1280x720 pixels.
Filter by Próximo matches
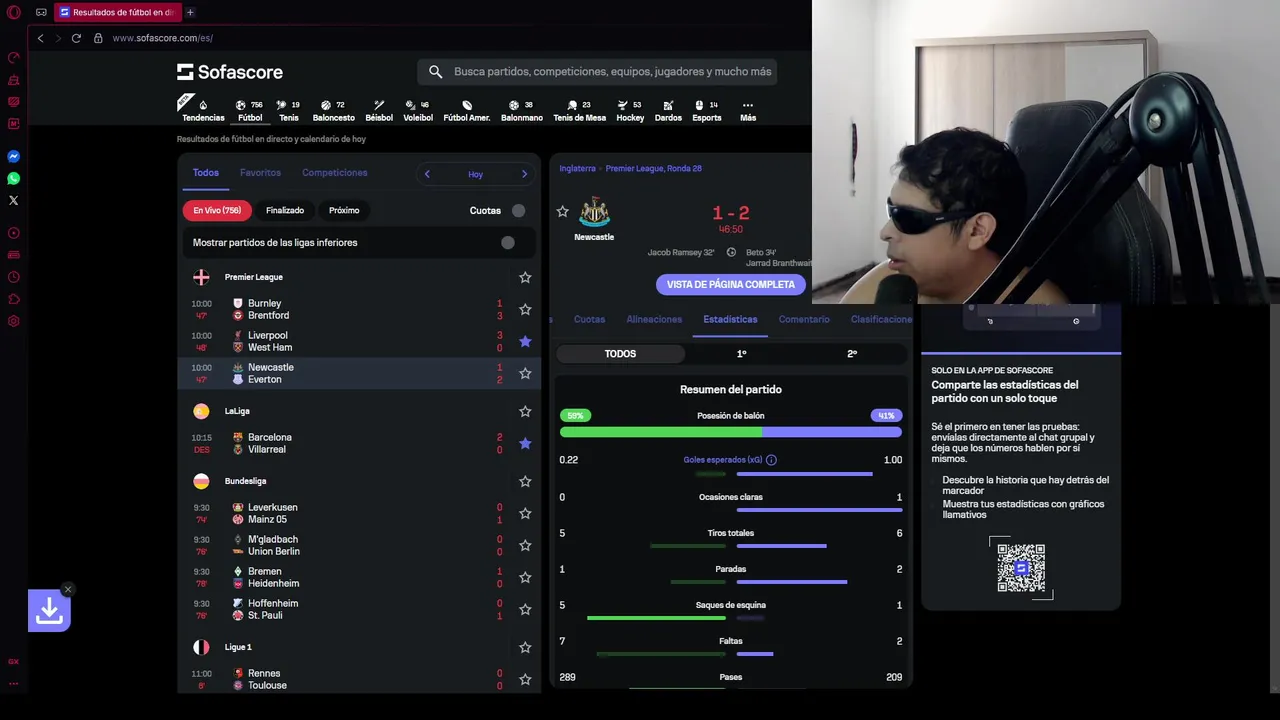(x=344, y=210)
